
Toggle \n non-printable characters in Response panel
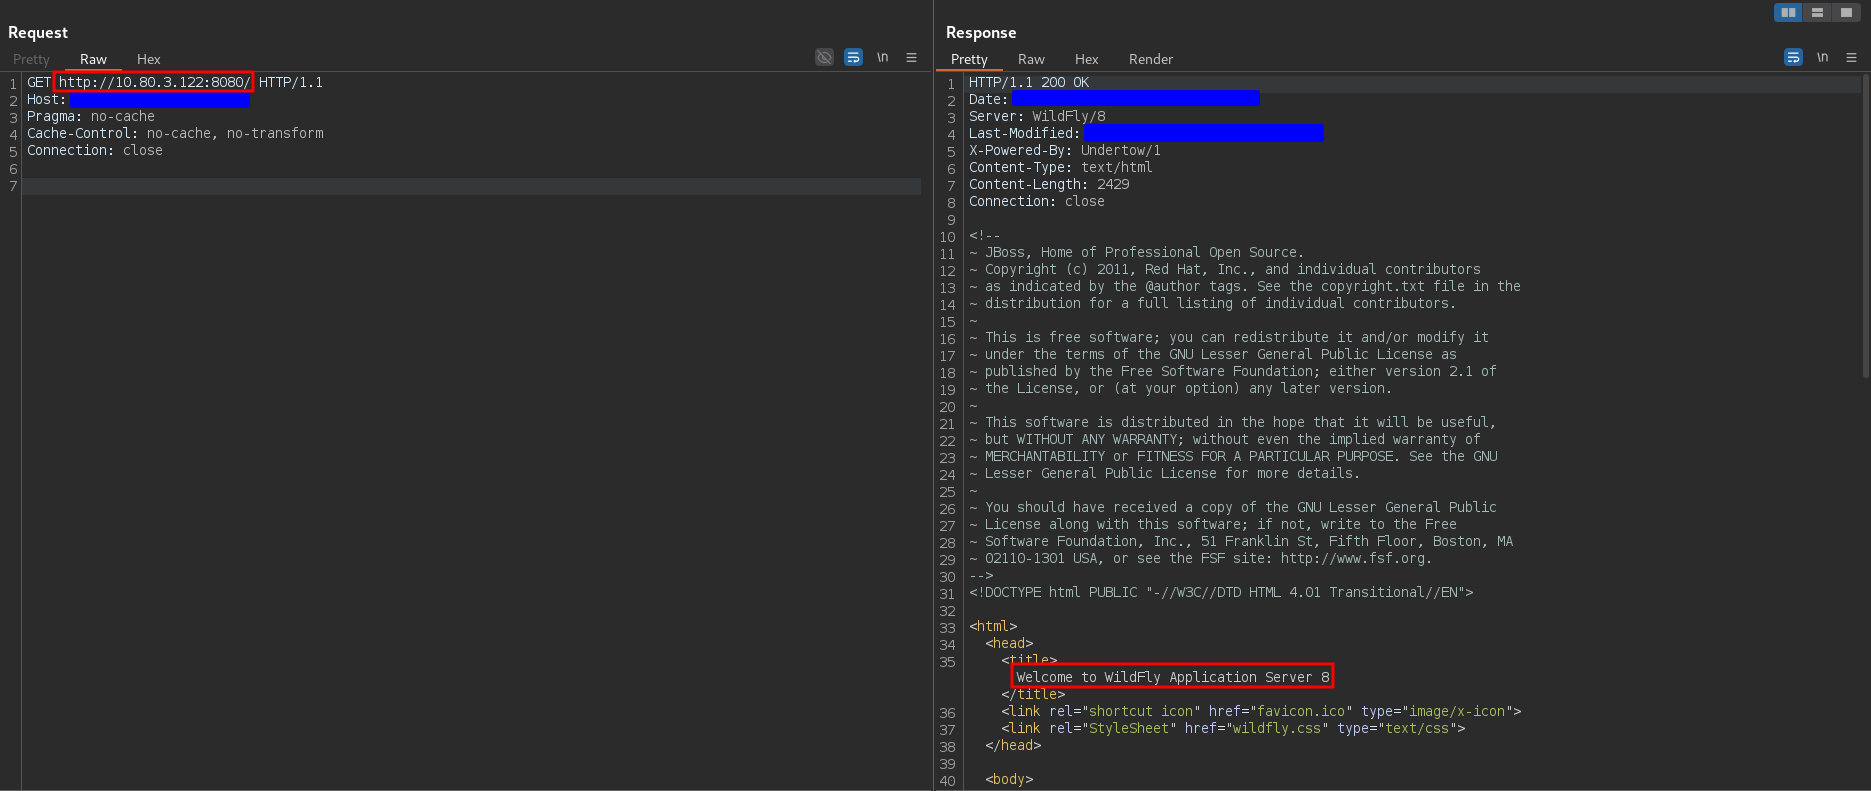click(x=1822, y=57)
